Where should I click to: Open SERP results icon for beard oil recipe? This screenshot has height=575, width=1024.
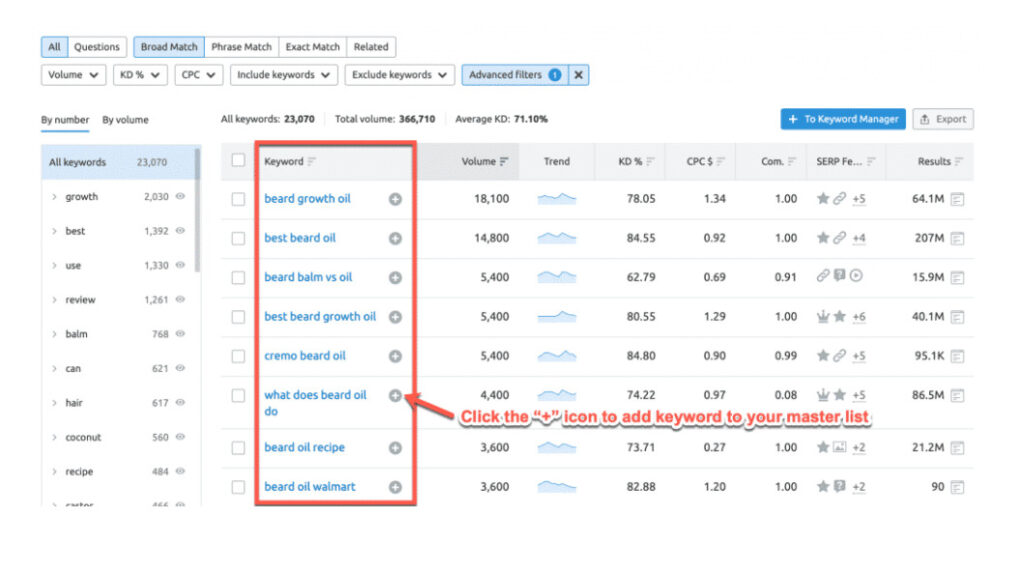[957, 448]
